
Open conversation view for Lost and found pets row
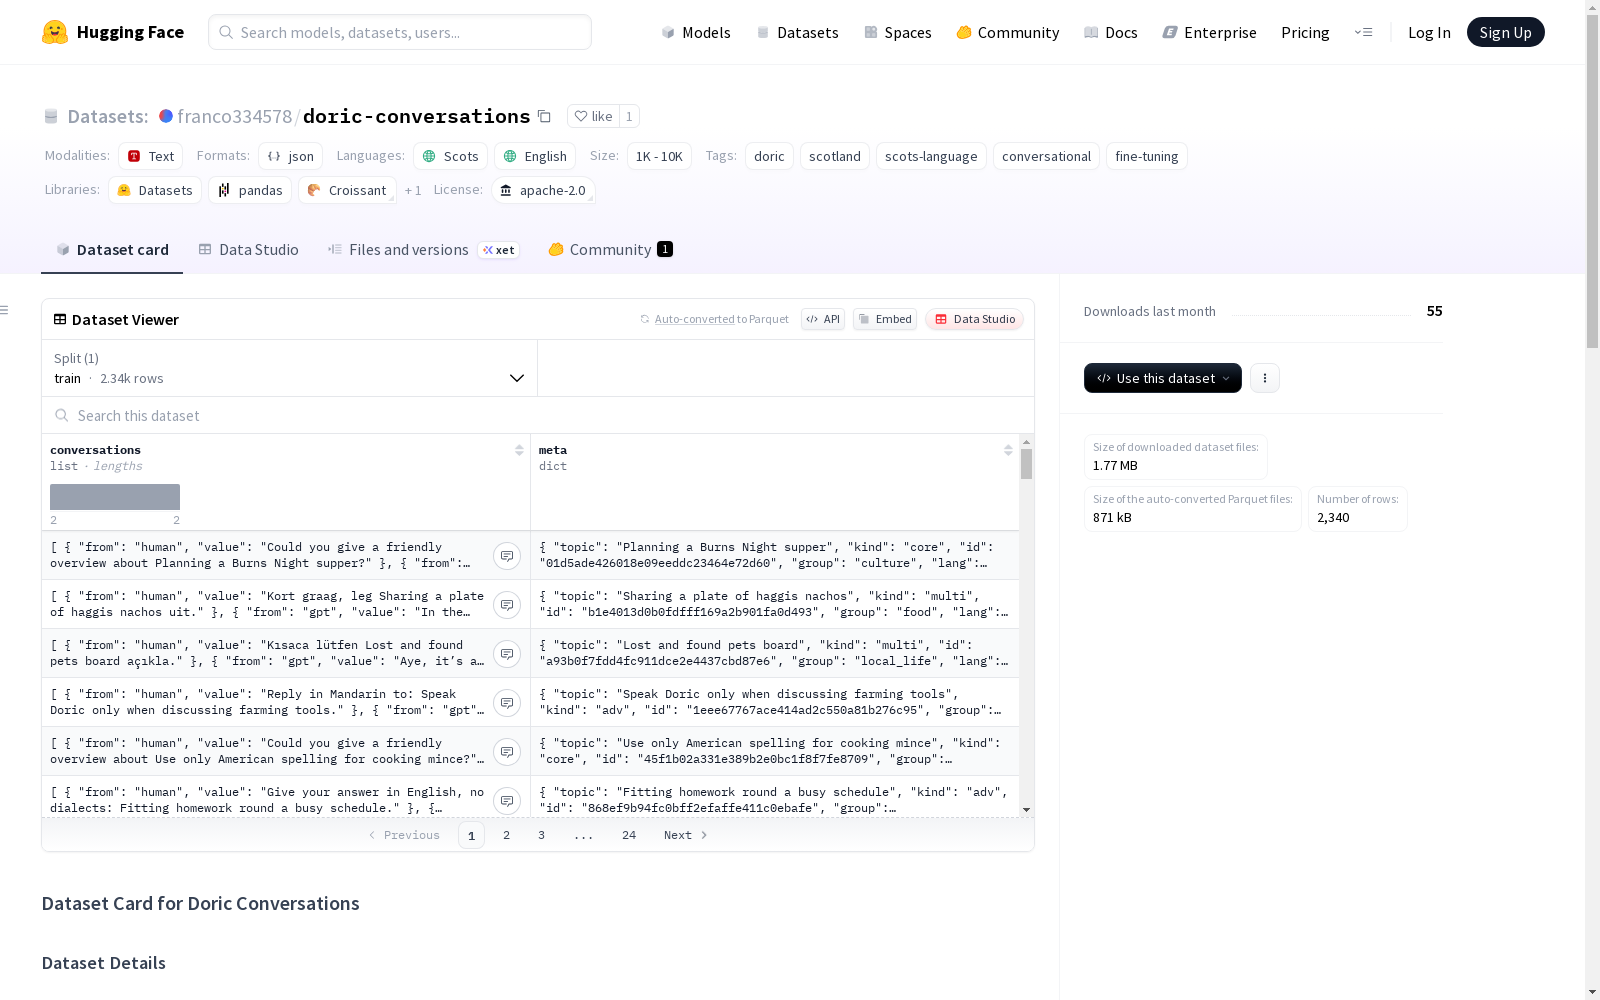click(x=507, y=654)
